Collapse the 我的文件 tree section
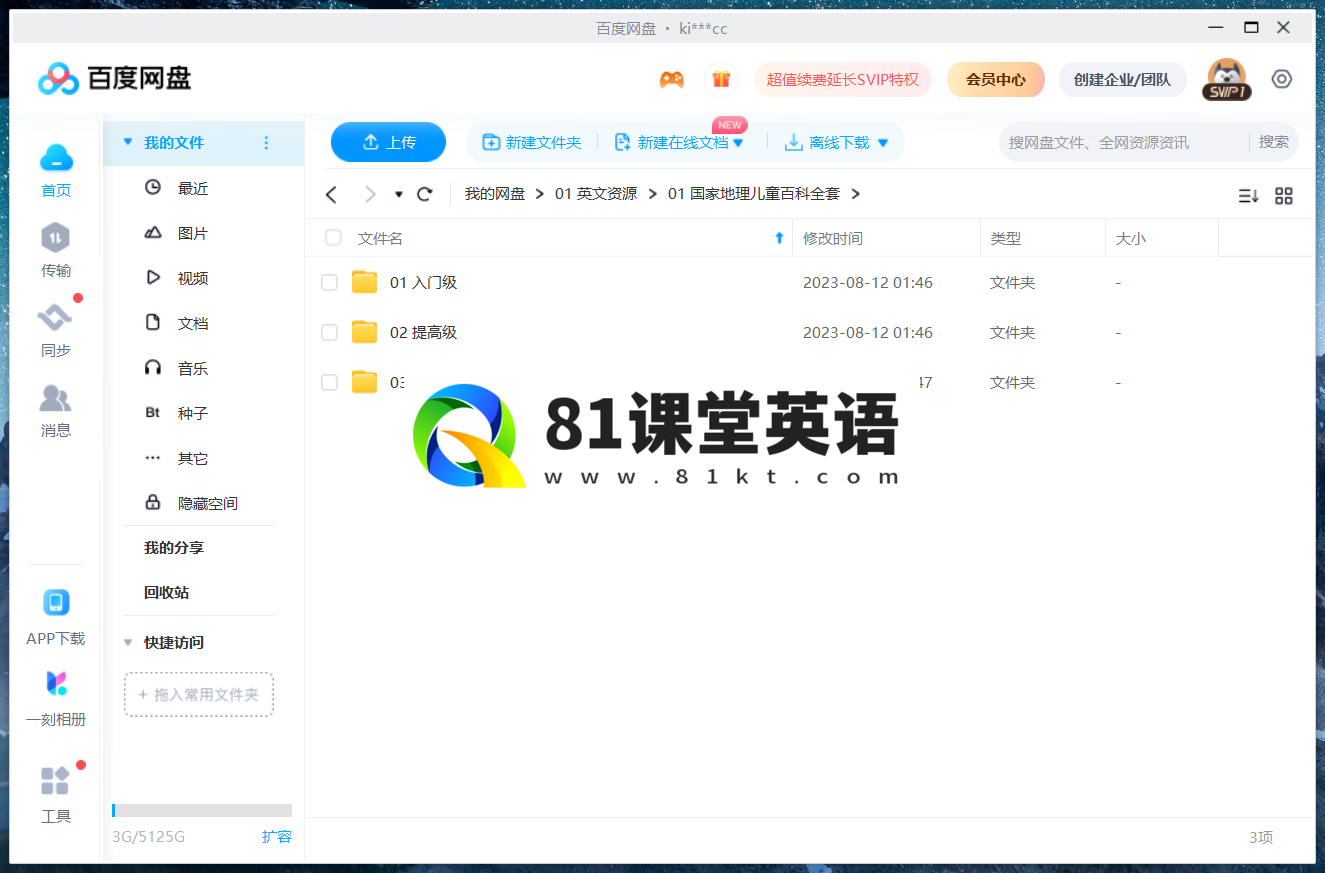This screenshot has height=873, width=1325. tap(127, 143)
